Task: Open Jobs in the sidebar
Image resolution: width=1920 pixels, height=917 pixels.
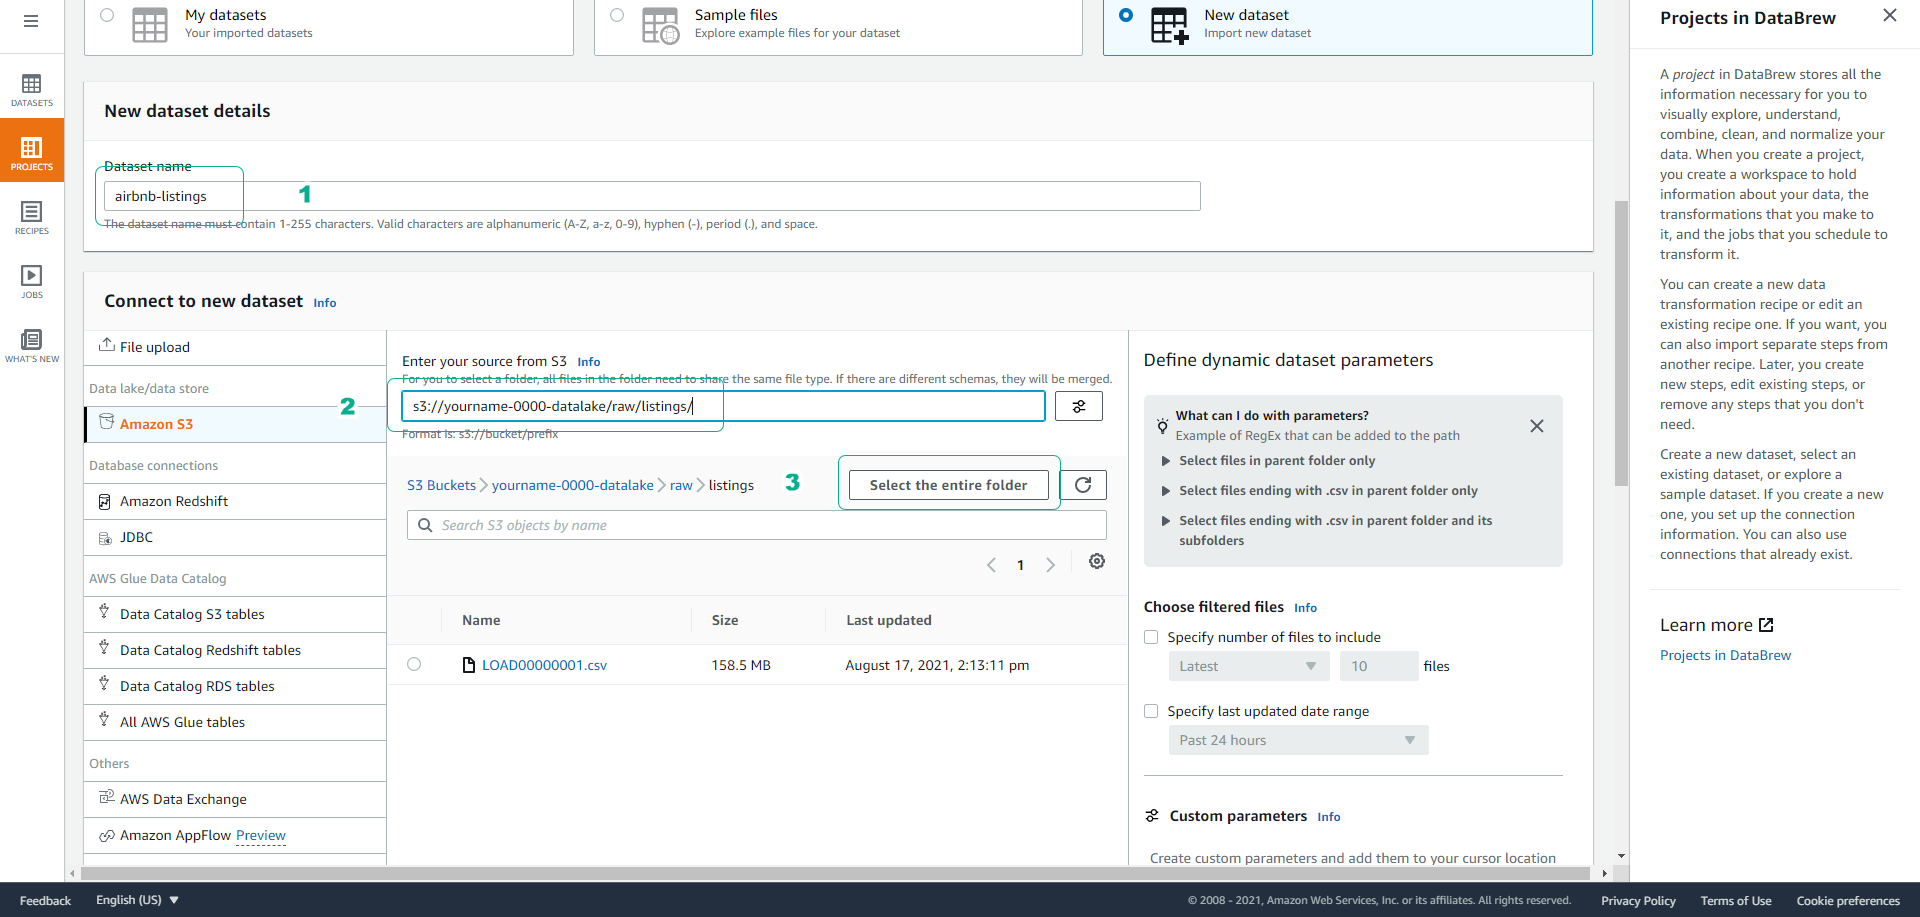Action: point(32,281)
